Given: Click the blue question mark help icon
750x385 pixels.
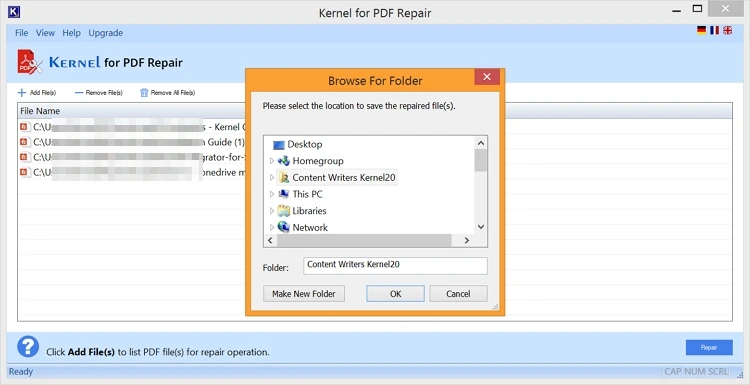Looking at the screenshot, I should tap(28, 347).
